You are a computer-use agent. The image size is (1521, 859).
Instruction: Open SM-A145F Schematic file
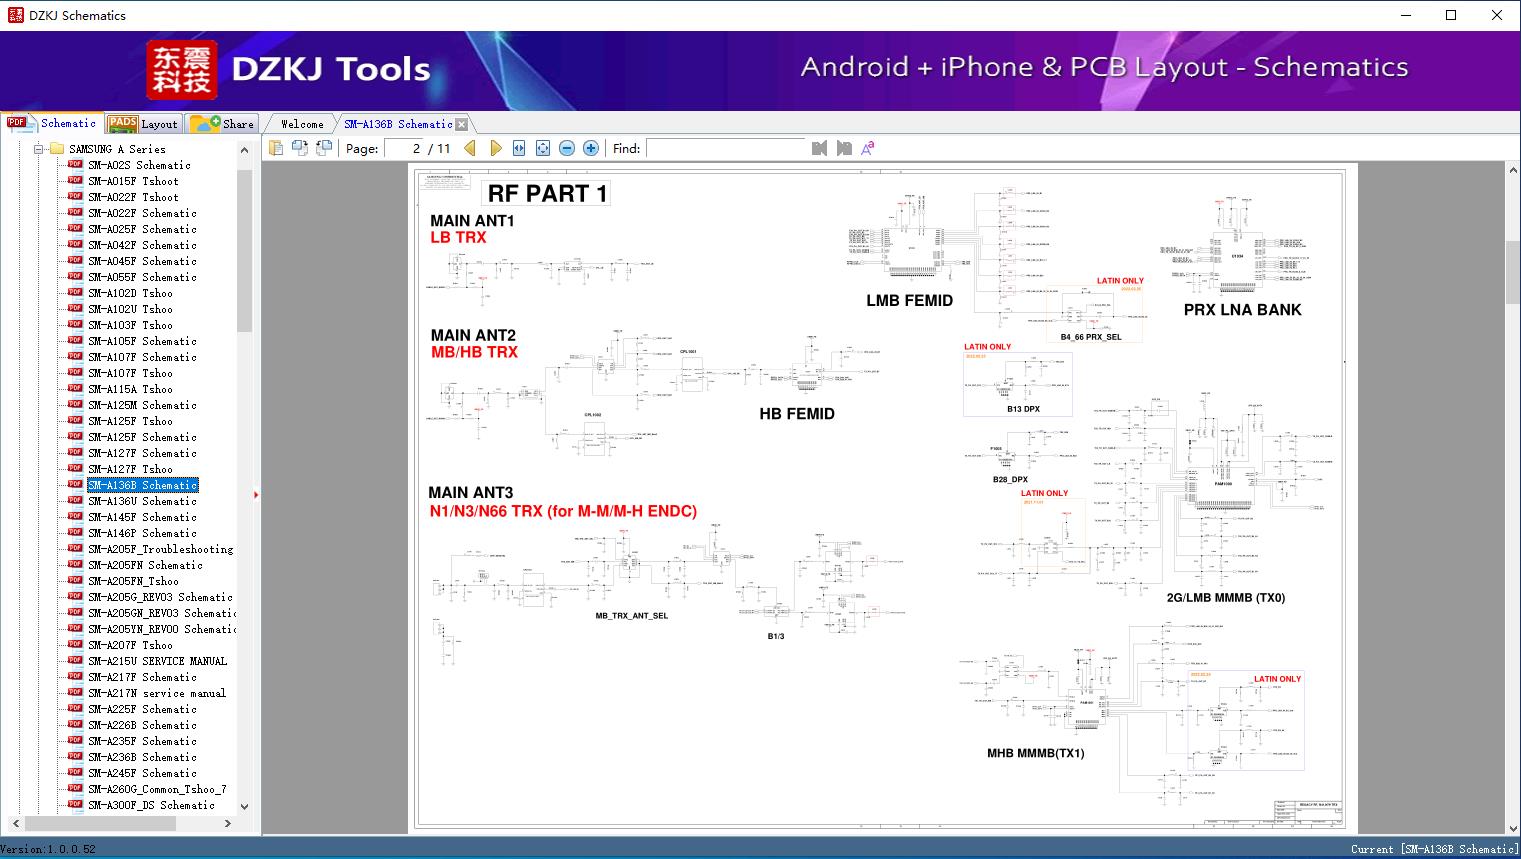tap(142, 517)
